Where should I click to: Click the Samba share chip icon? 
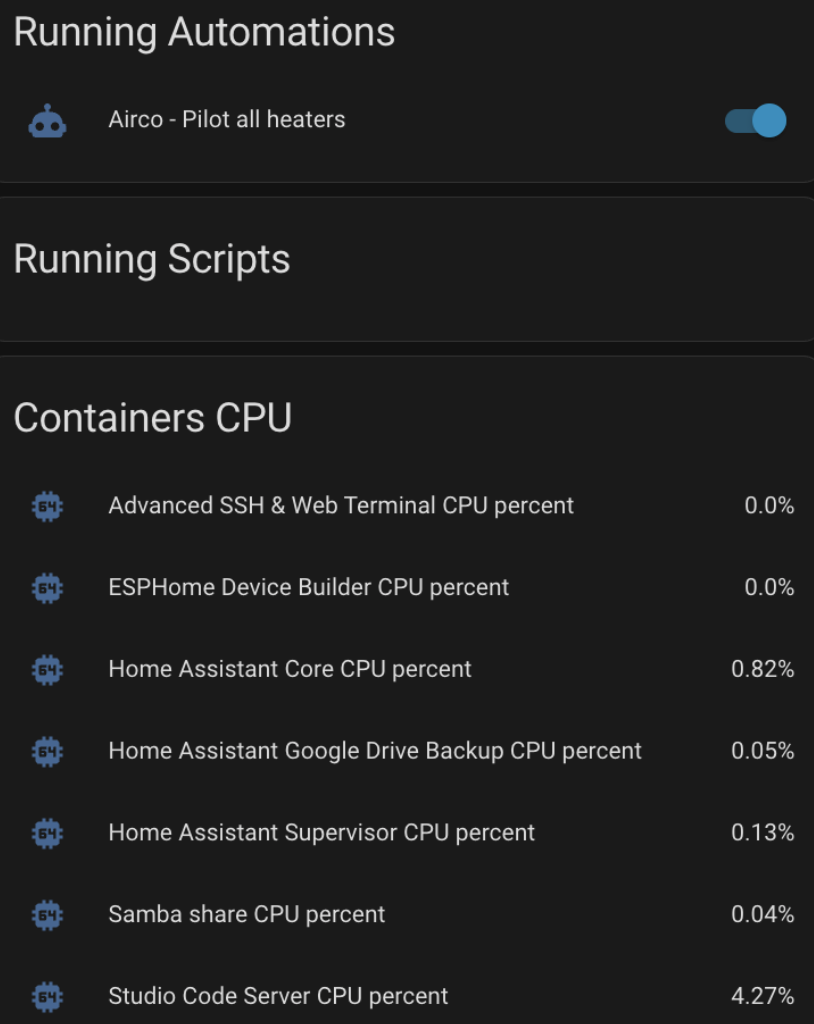pyautogui.click(x=47, y=915)
